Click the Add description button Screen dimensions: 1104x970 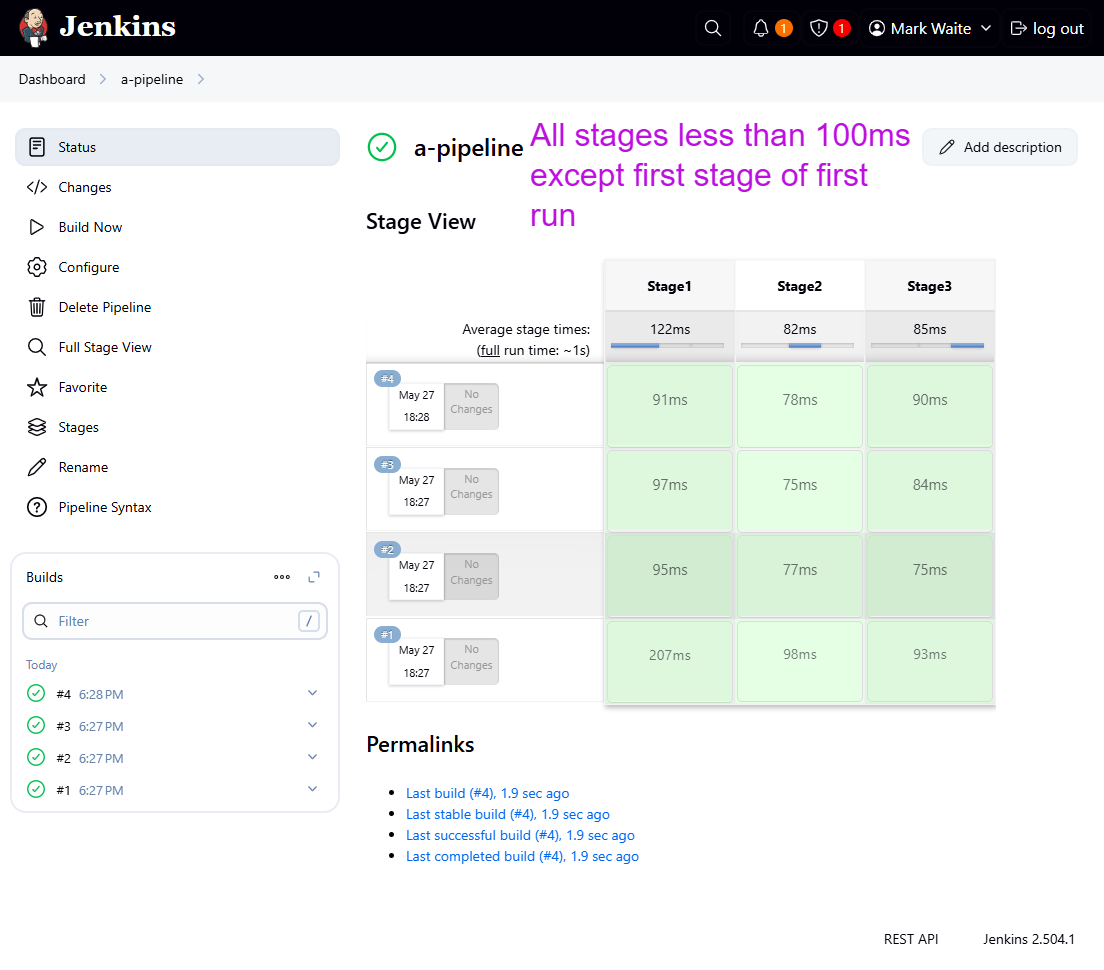(1000, 147)
